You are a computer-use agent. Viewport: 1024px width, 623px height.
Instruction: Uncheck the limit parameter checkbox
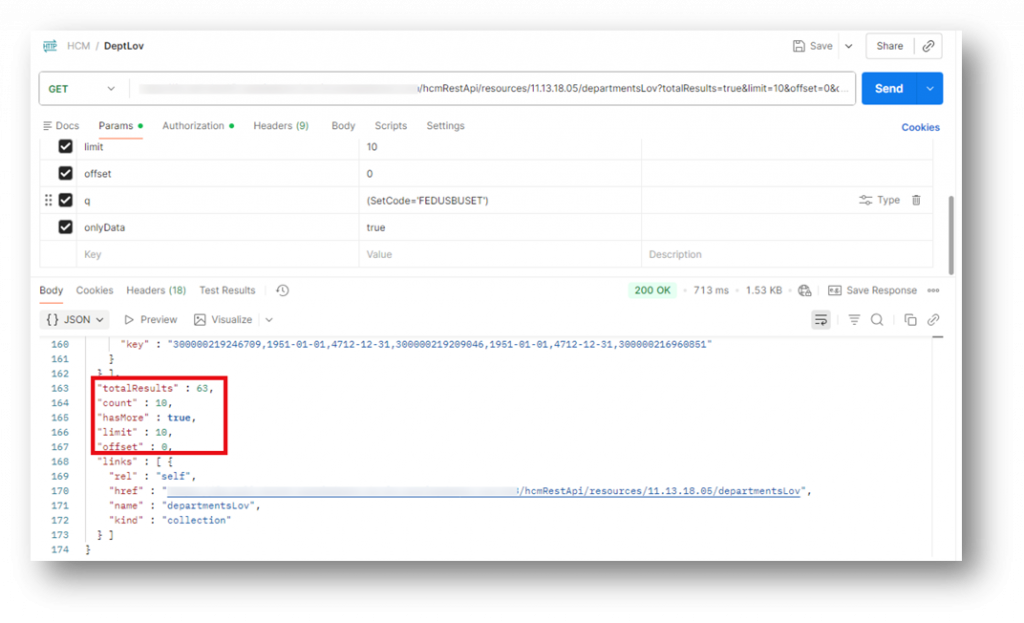[x=65, y=146]
